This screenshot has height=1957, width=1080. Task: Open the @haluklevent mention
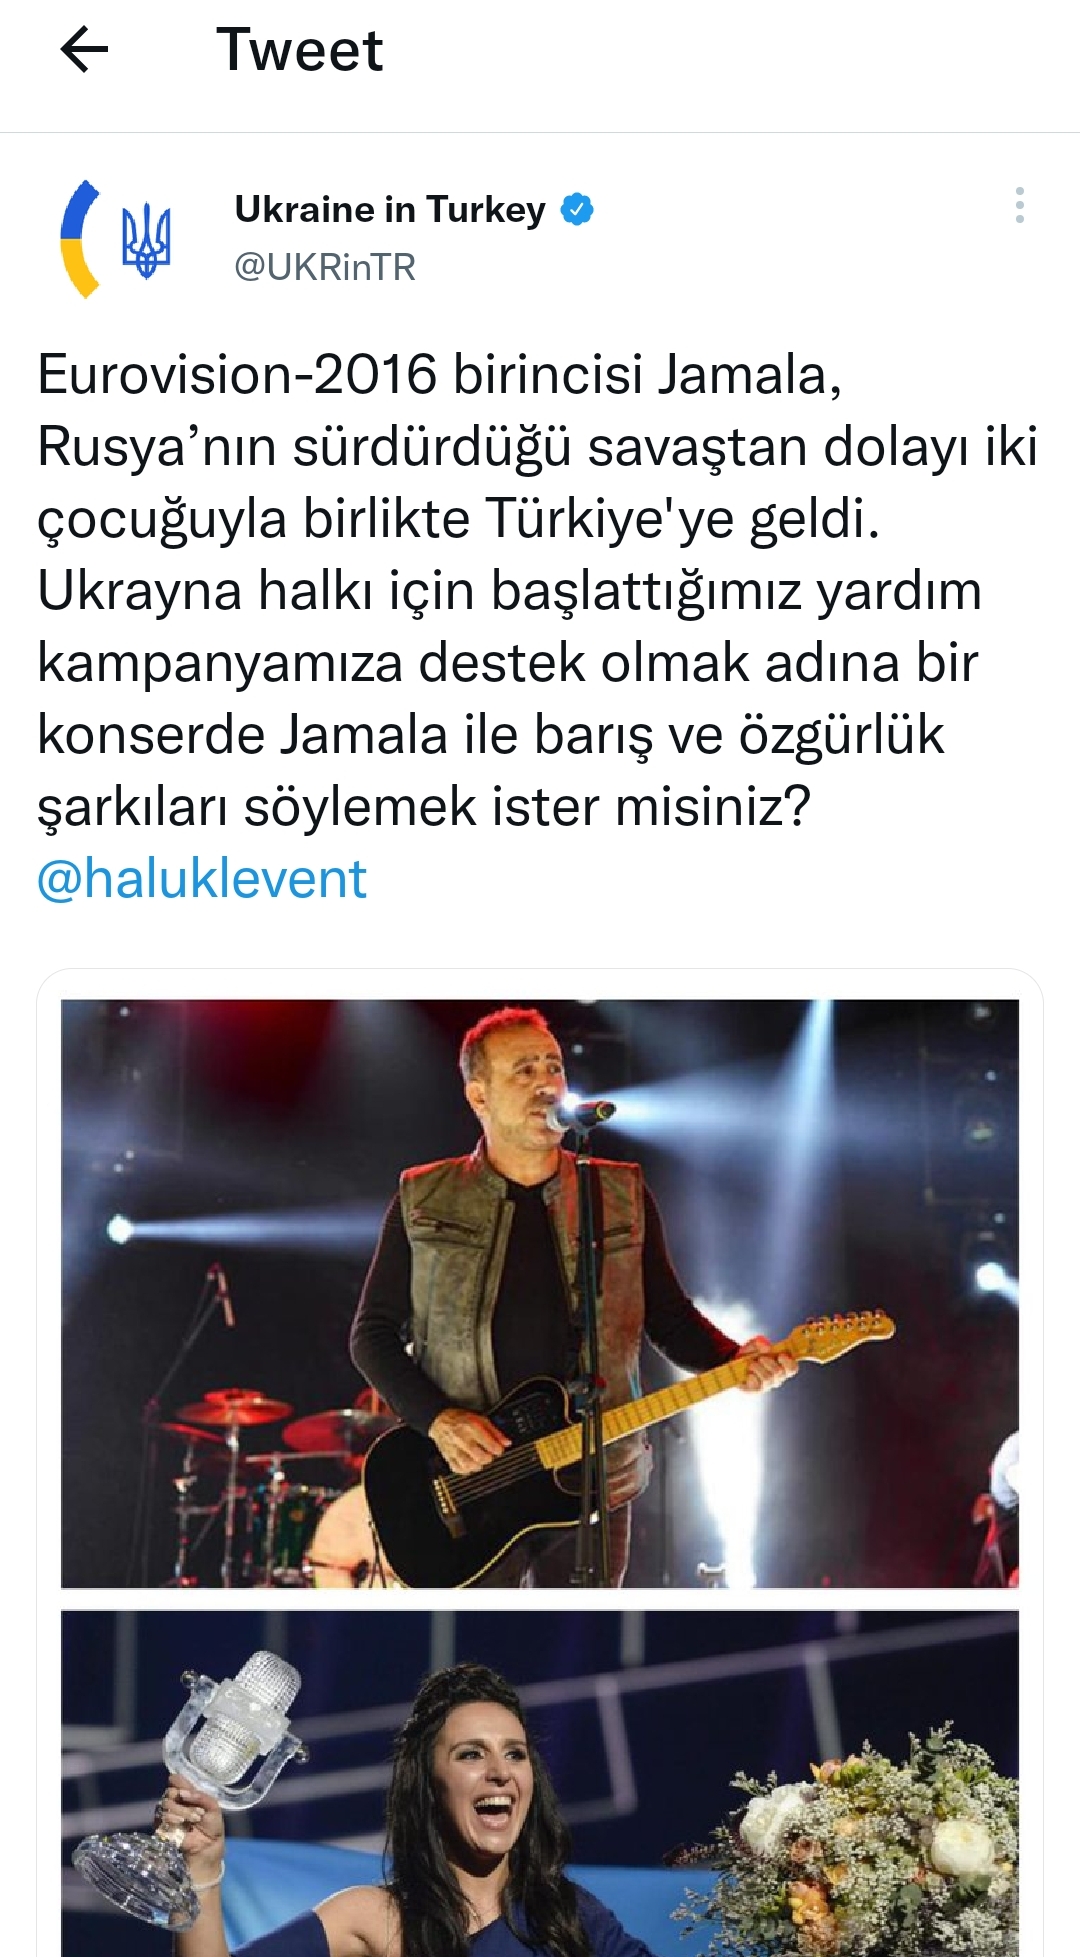click(x=202, y=879)
